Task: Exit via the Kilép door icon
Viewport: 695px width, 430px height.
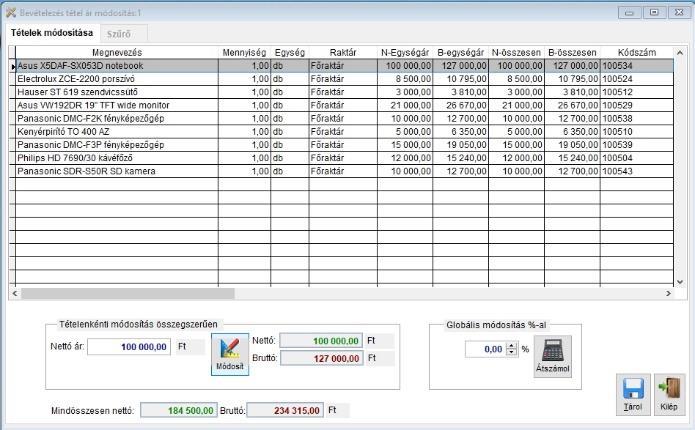Action: pyautogui.click(x=669, y=394)
